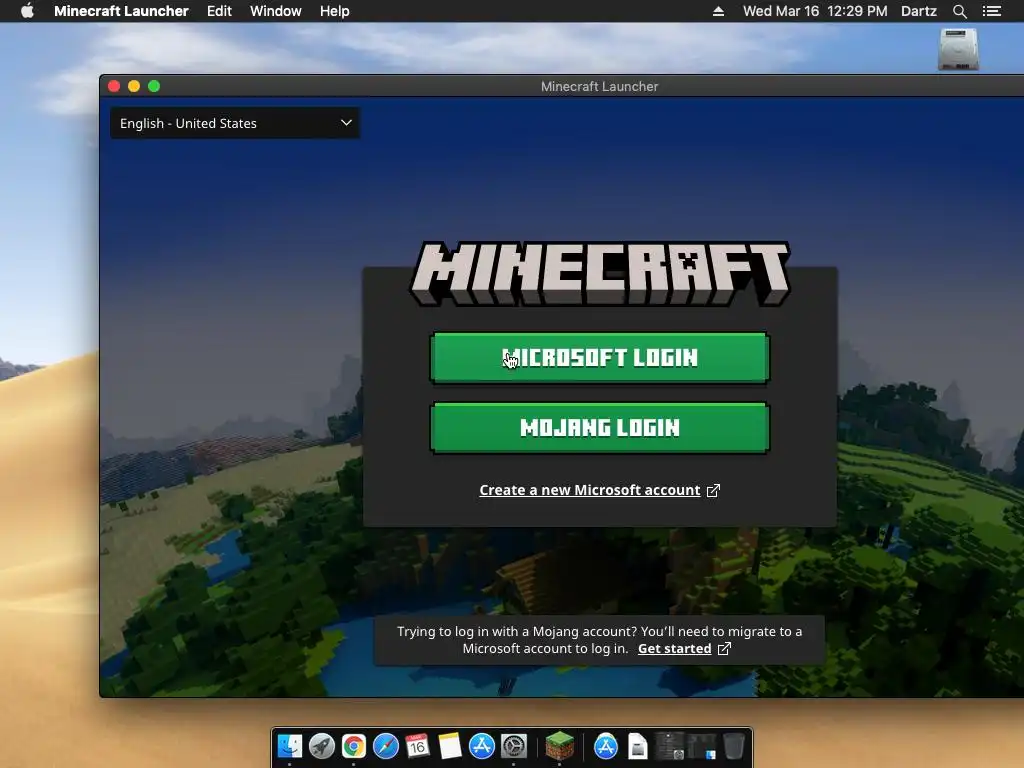Select the hard drive icon on desktop
This screenshot has width=1024, height=768.
point(957,49)
